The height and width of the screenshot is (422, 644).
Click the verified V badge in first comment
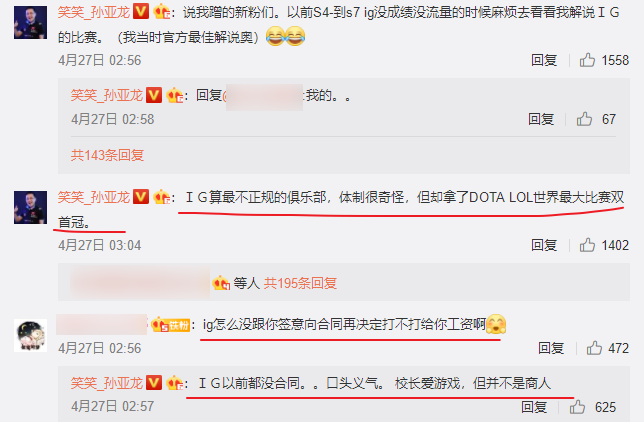coord(141,12)
